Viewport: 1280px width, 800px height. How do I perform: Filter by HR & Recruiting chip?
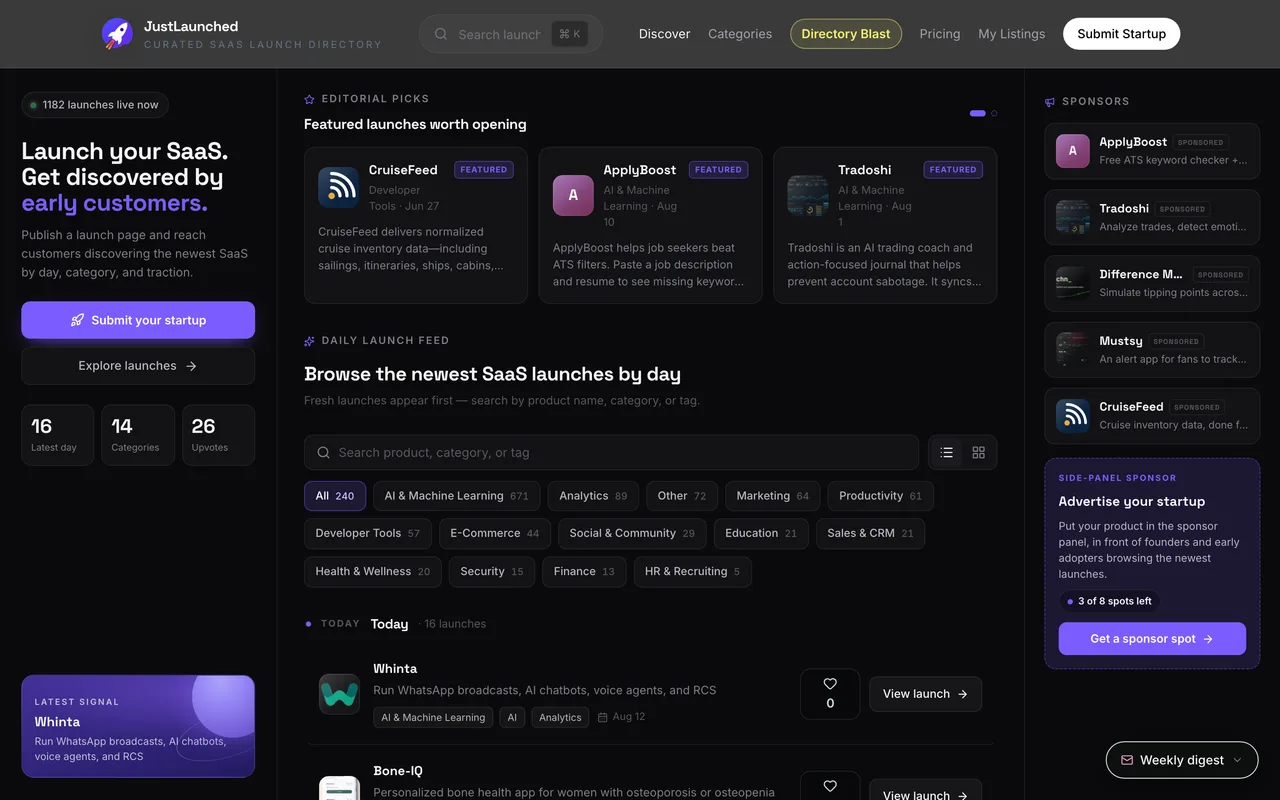693,572
